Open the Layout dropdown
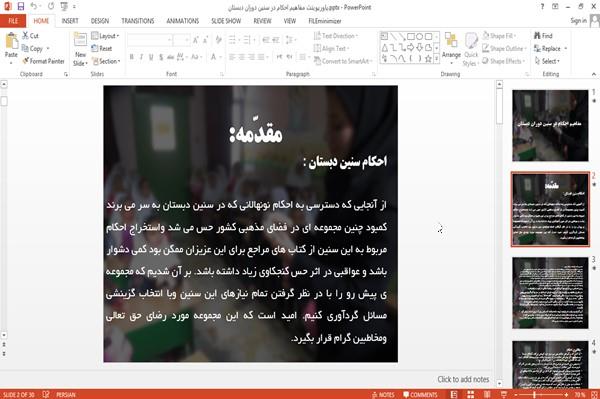600x399 pixels. tap(105, 36)
